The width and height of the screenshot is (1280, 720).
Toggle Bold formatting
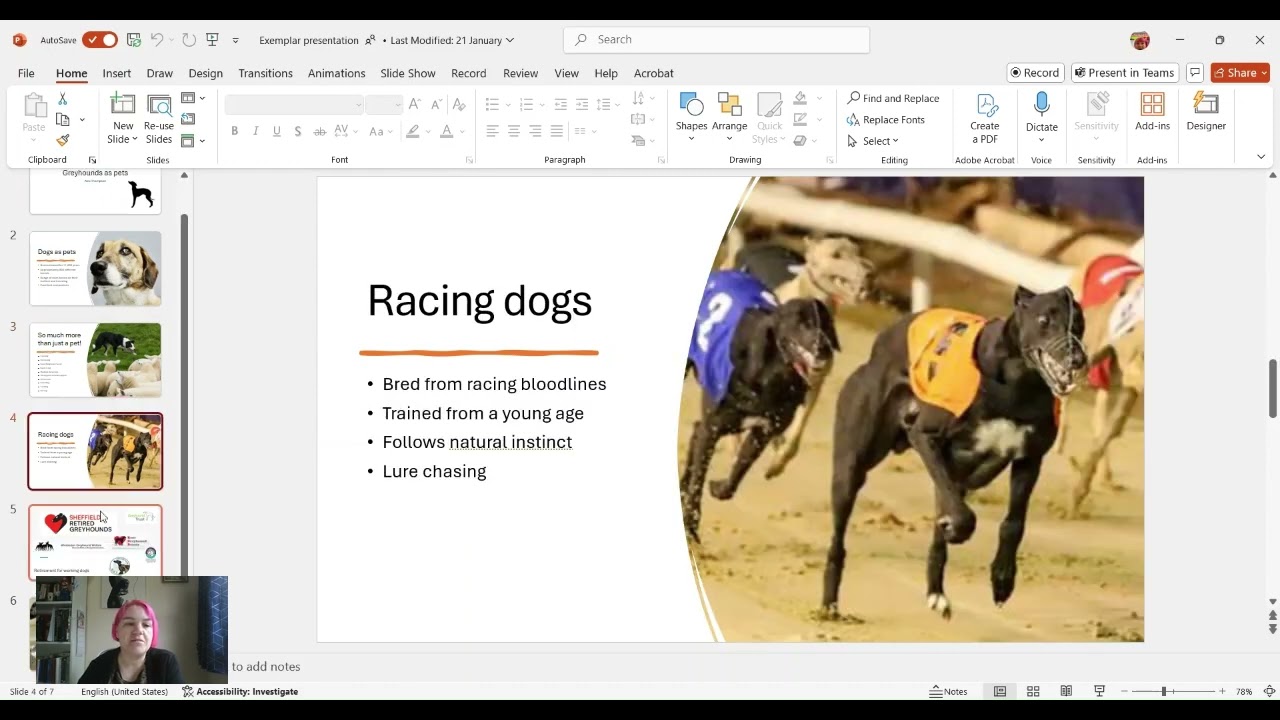click(234, 131)
